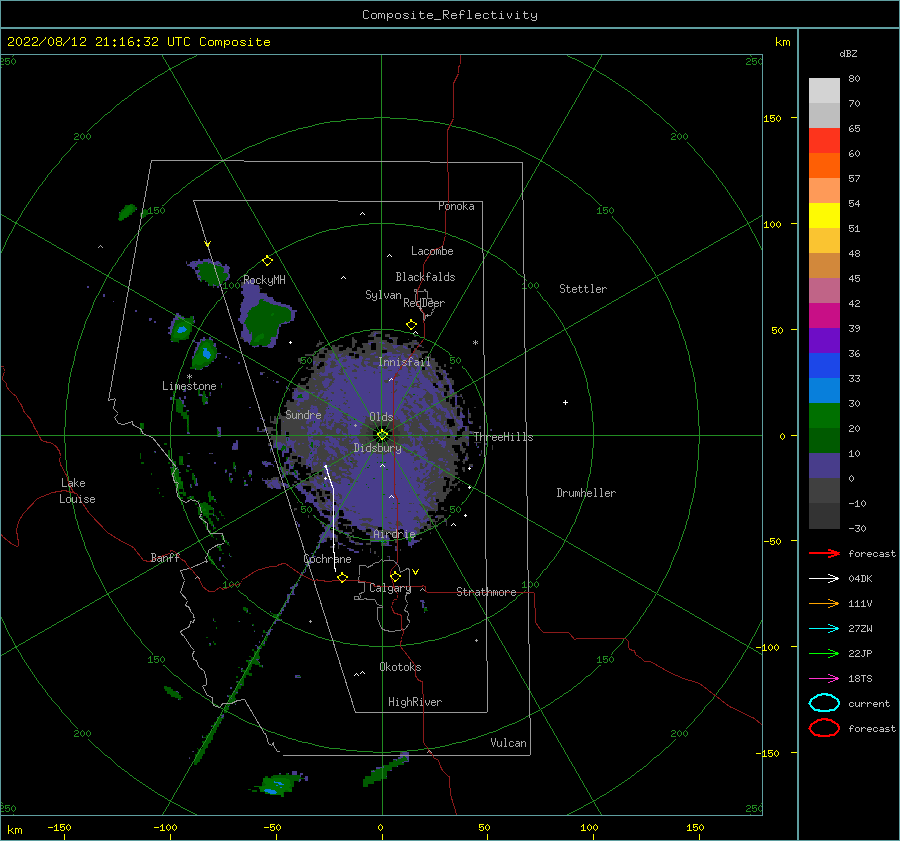
Task: Click the yellow diamond marker below Cochrane
Action: [x=342, y=577]
